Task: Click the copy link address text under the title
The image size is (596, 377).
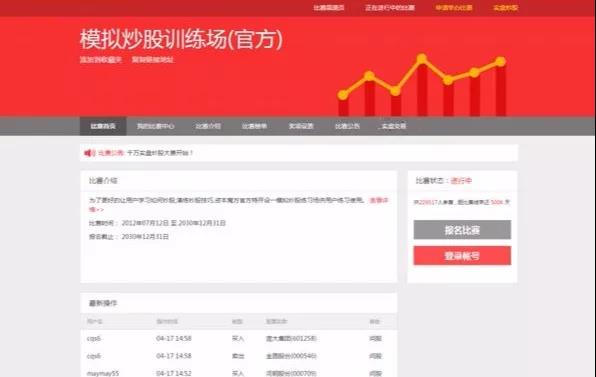Action: [153, 60]
